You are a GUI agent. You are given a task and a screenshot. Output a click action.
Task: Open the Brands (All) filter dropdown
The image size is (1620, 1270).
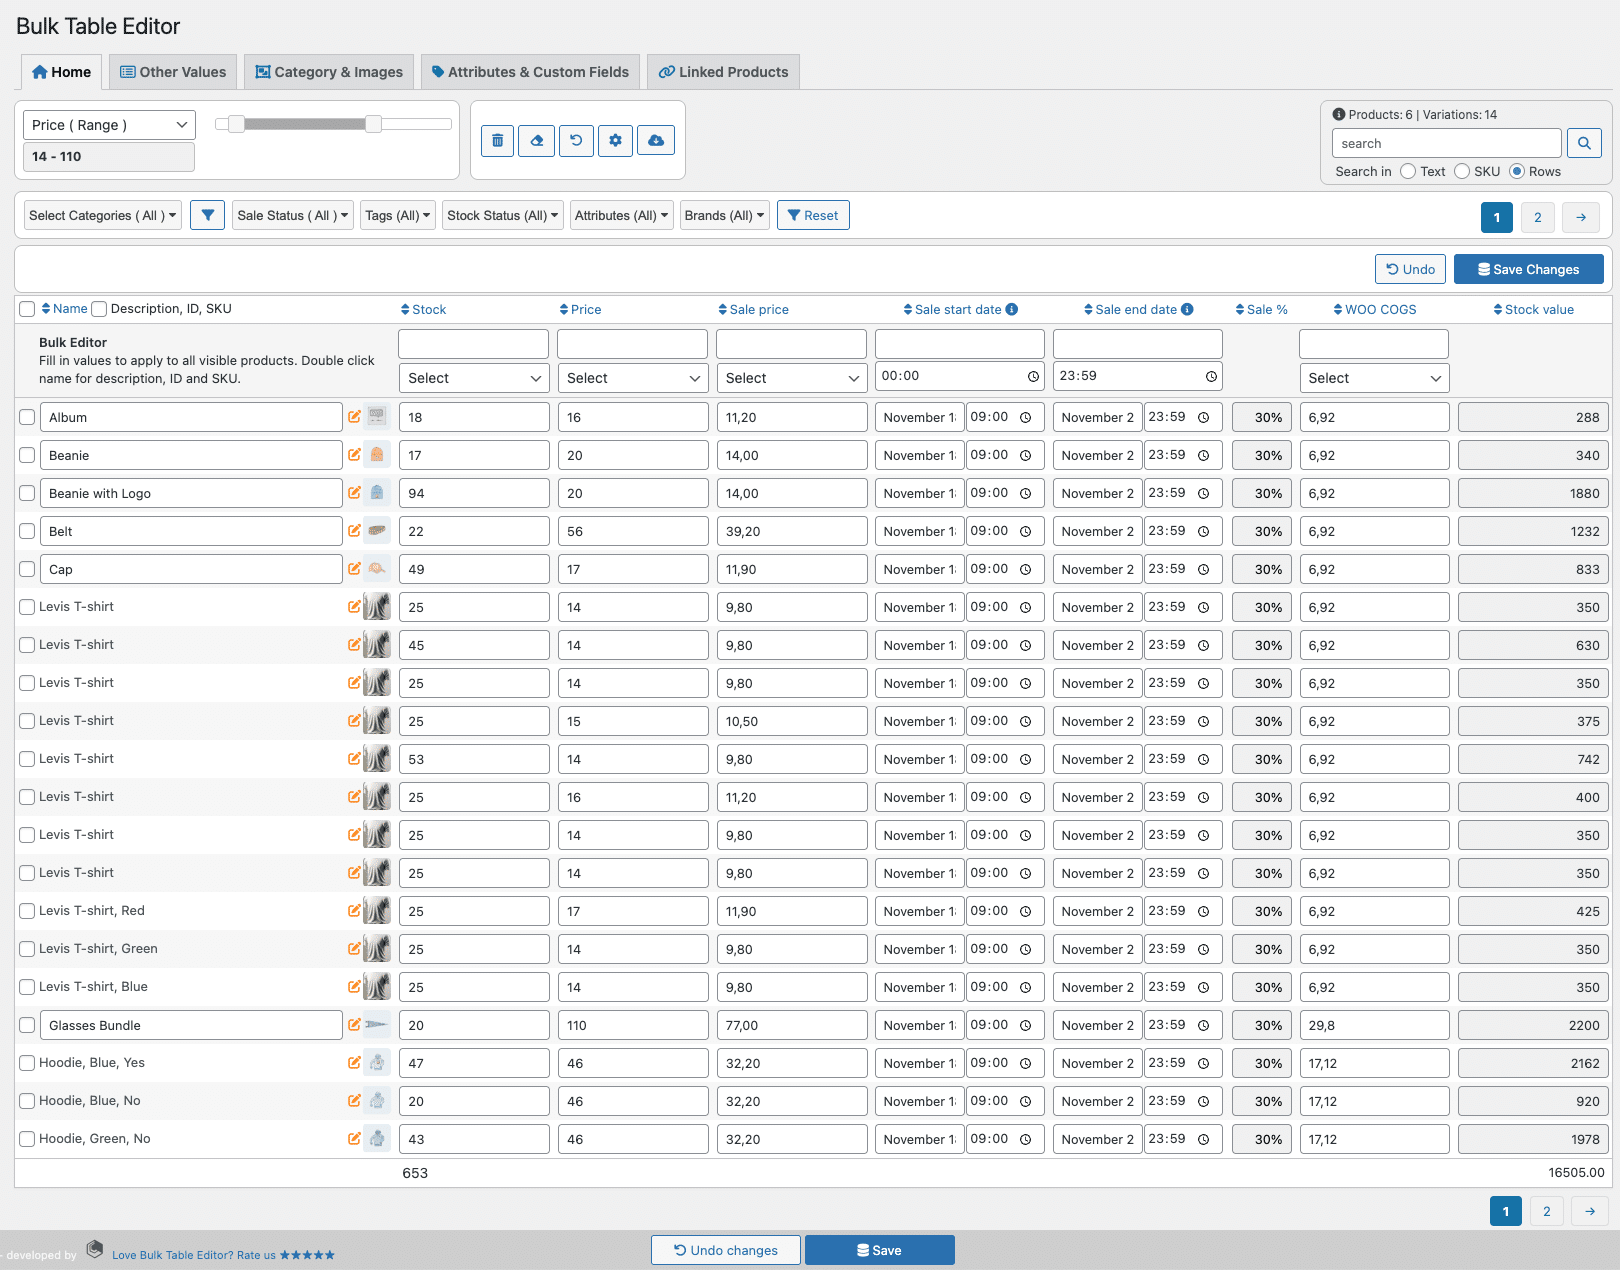click(724, 215)
